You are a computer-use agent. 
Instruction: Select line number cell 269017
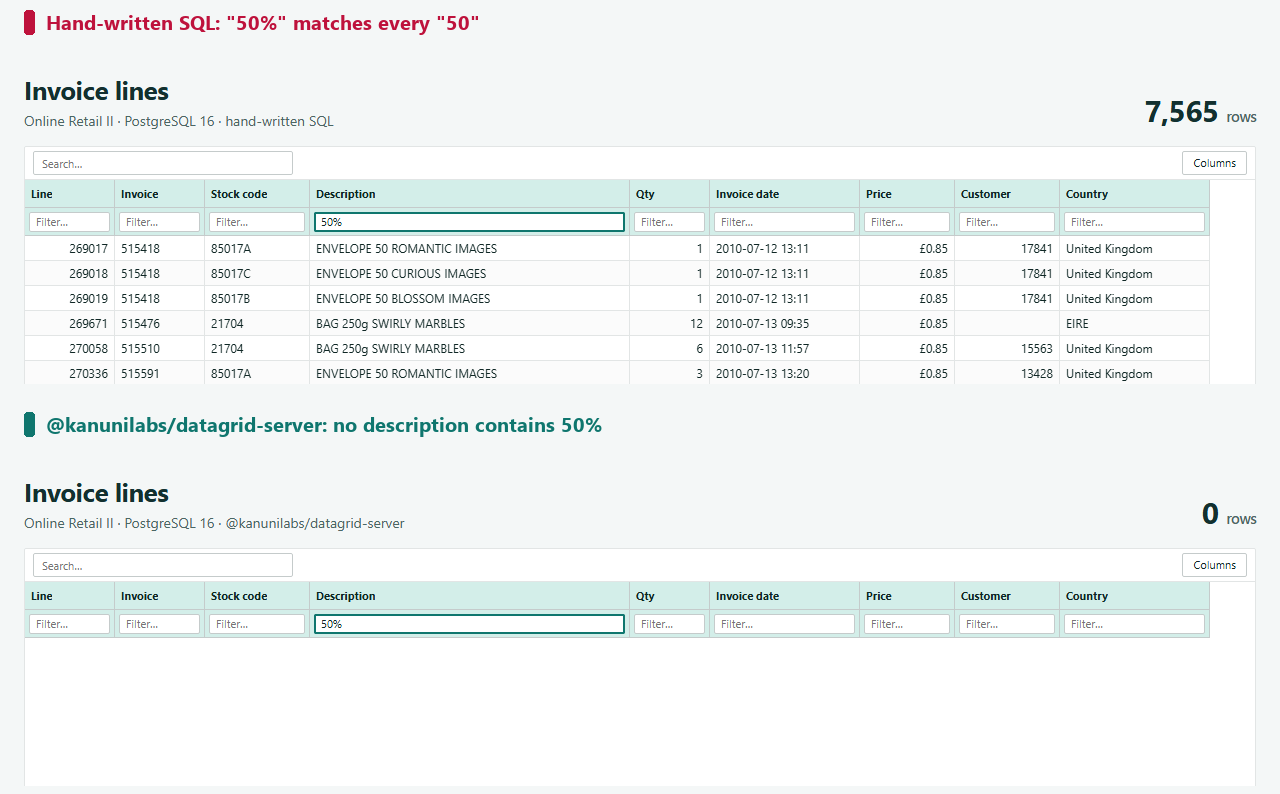[x=70, y=248]
